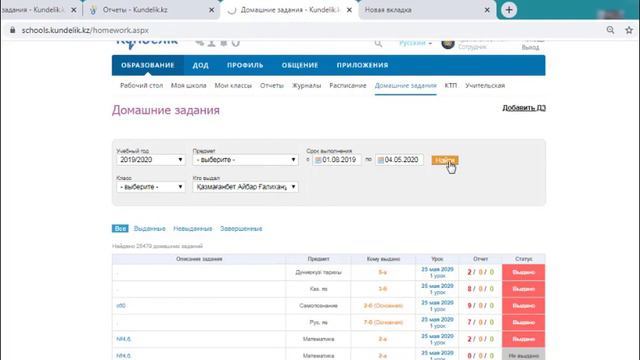Viewport: 640px width, 360px height.
Task: Click the end date field 04.05.2020
Action: pos(399,160)
